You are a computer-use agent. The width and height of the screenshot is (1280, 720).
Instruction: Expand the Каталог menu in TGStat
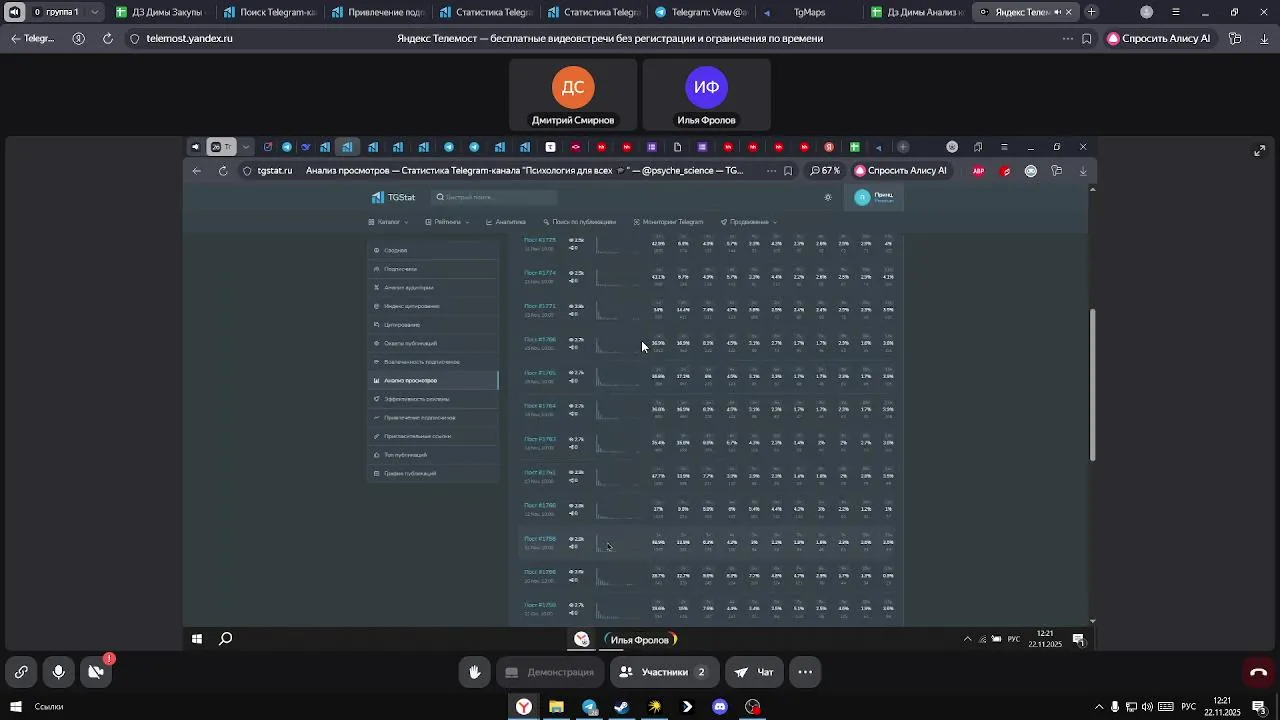[388, 222]
